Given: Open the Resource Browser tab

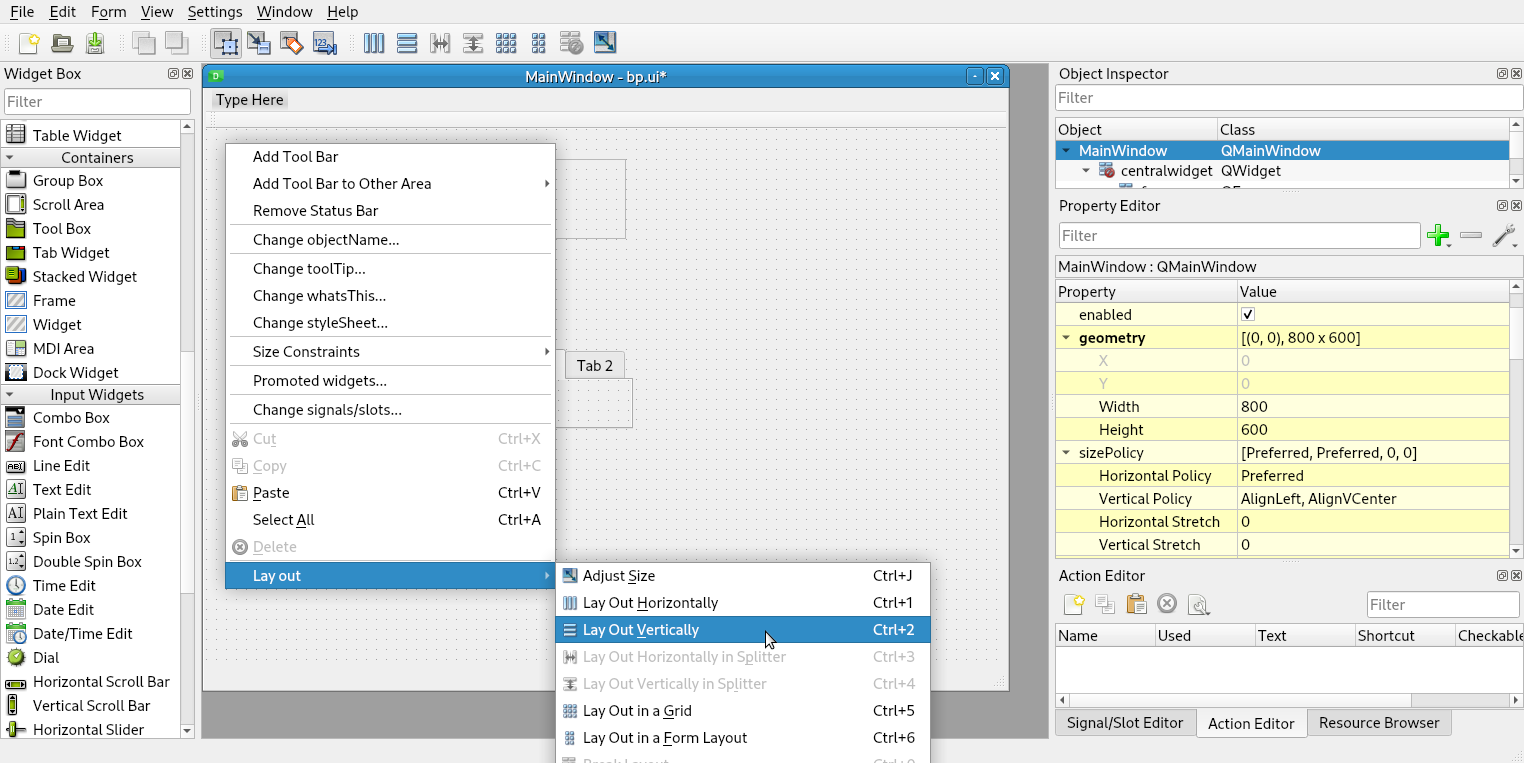Looking at the screenshot, I should tap(1378, 723).
